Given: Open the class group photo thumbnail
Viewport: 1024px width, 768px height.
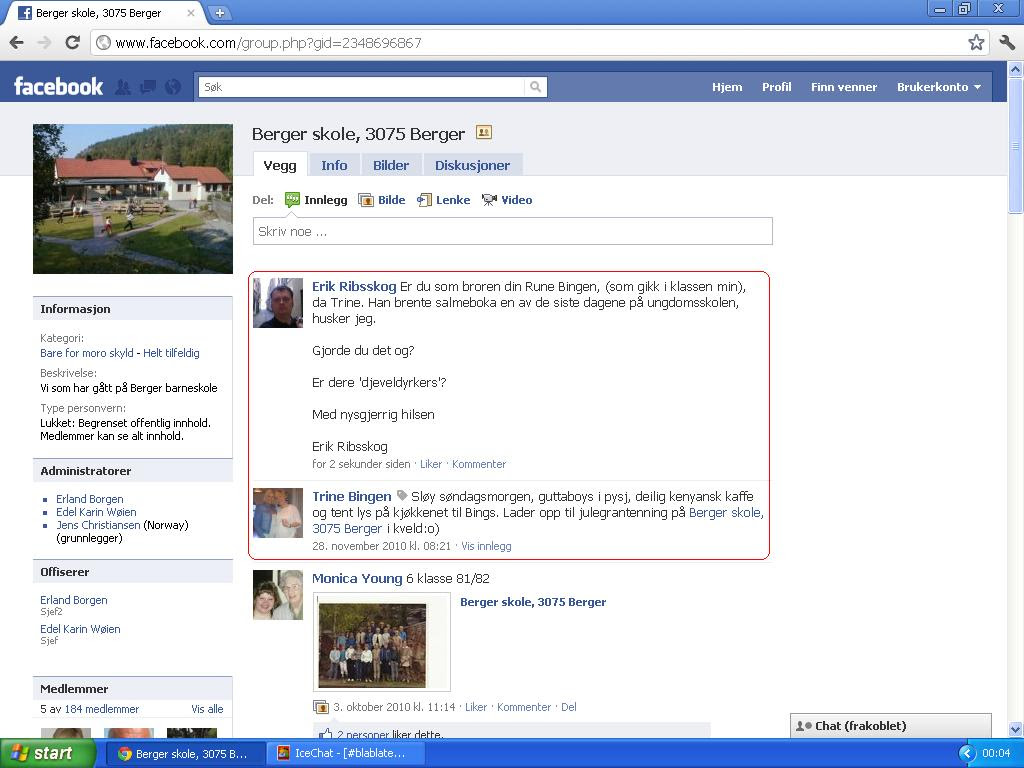Looking at the screenshot, I should [382, 642].
